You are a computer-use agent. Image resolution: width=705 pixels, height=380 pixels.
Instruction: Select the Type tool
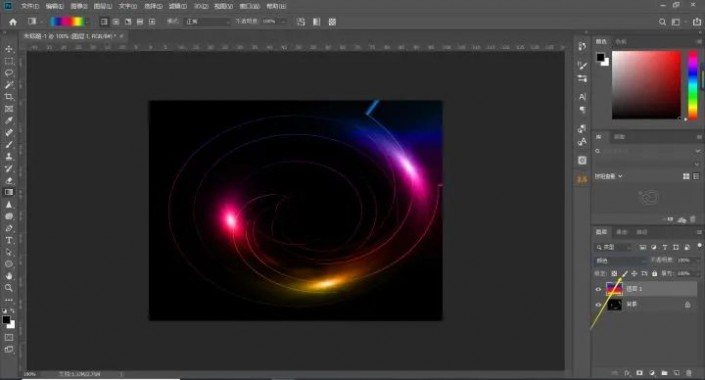(x=9, y=241)
